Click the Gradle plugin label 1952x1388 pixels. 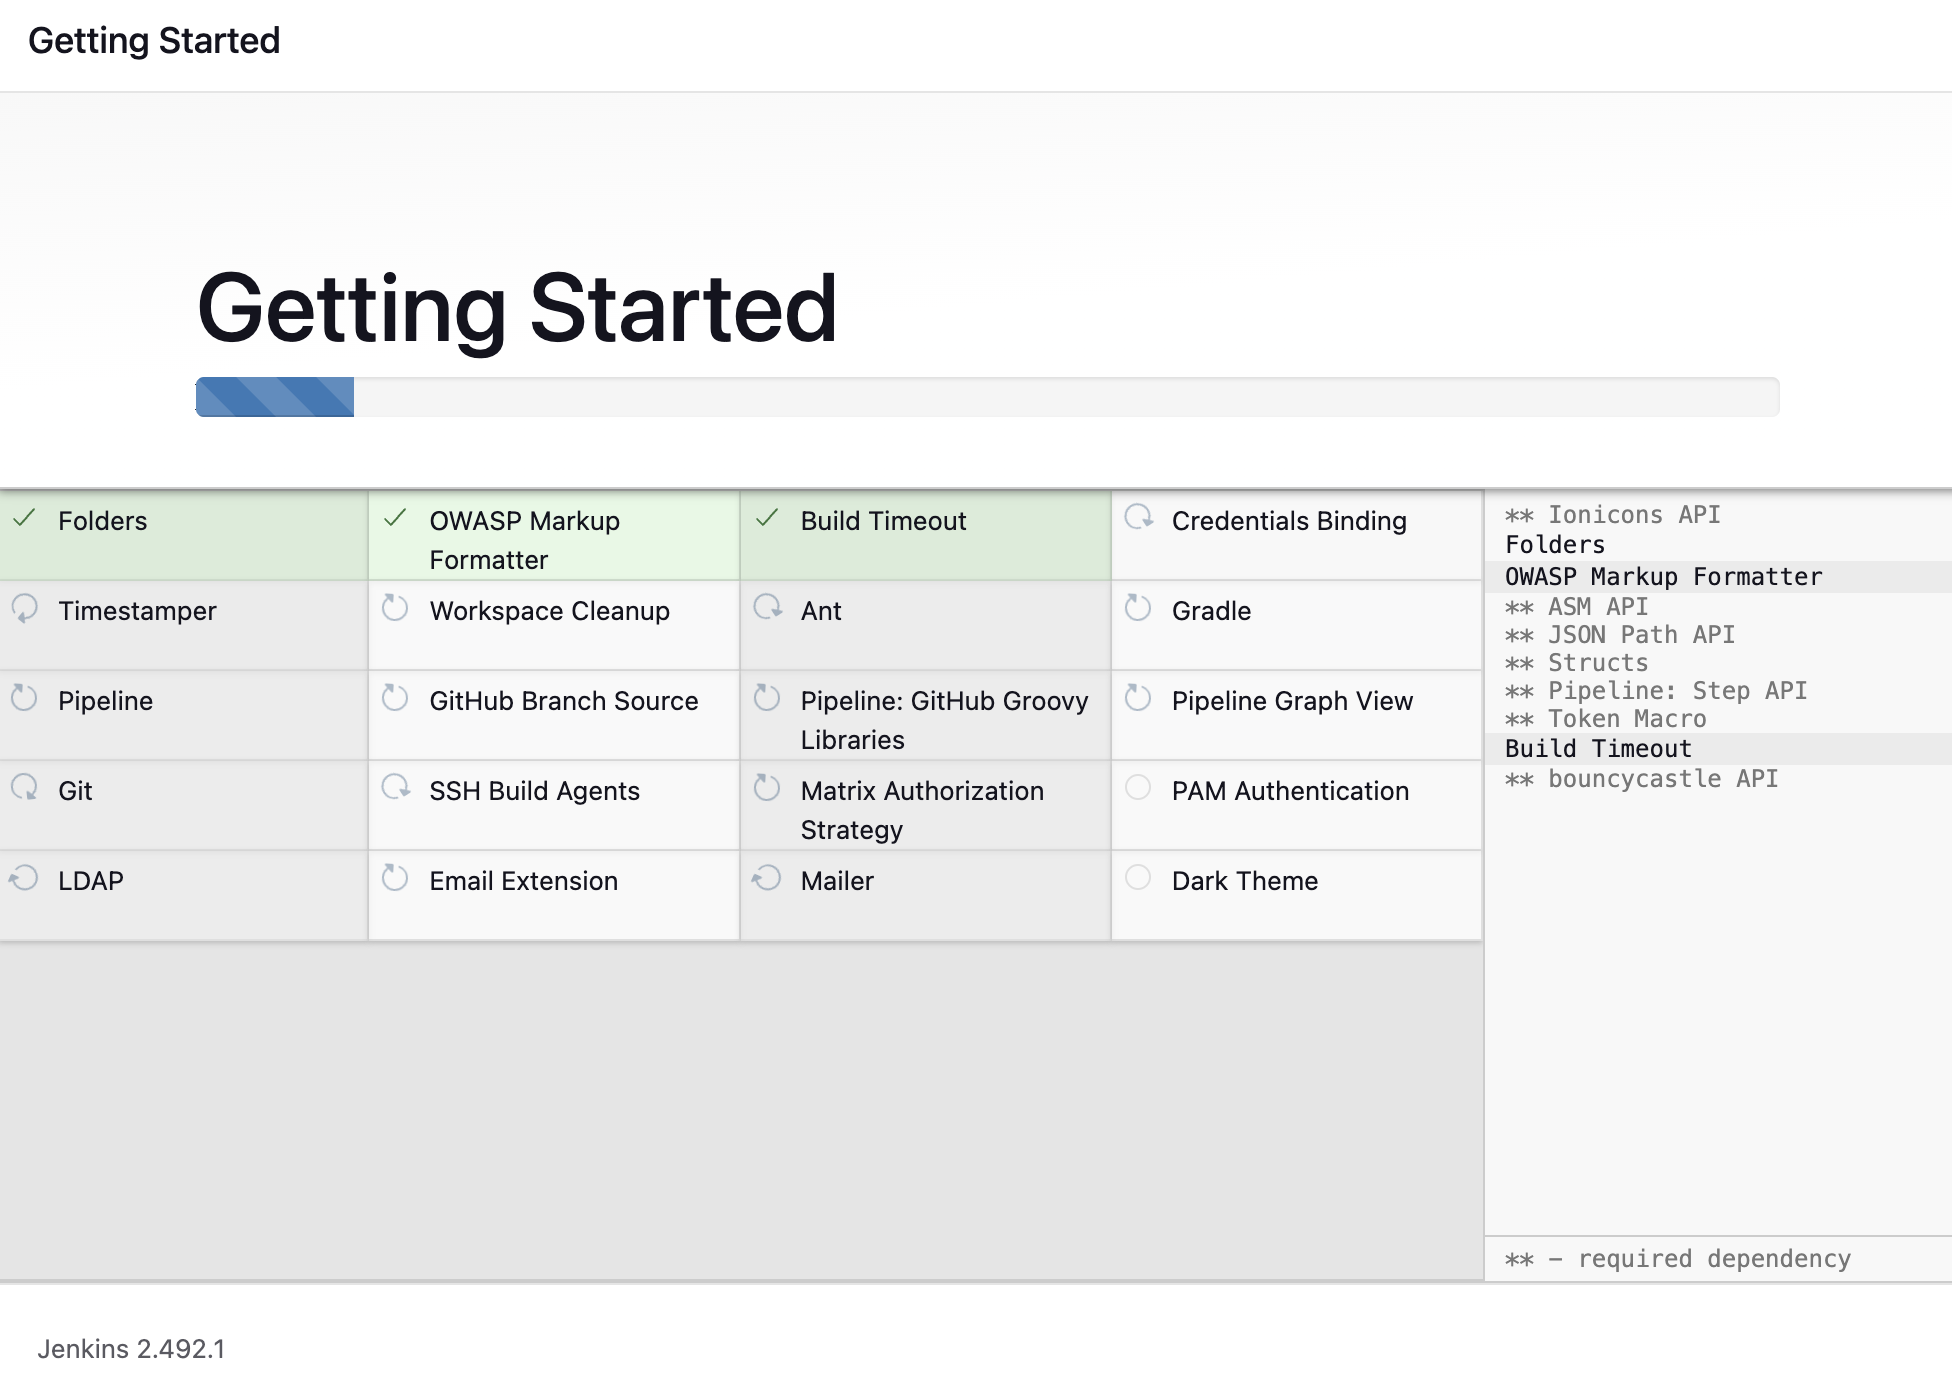1211,611
